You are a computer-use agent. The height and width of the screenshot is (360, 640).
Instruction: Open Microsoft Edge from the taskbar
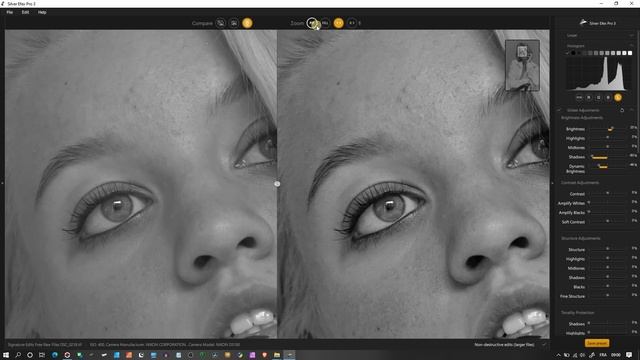[55, 355]
